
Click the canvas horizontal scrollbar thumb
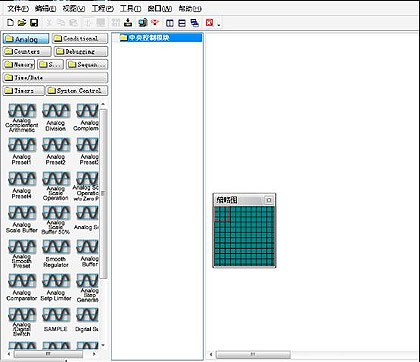tap(253, 354)
